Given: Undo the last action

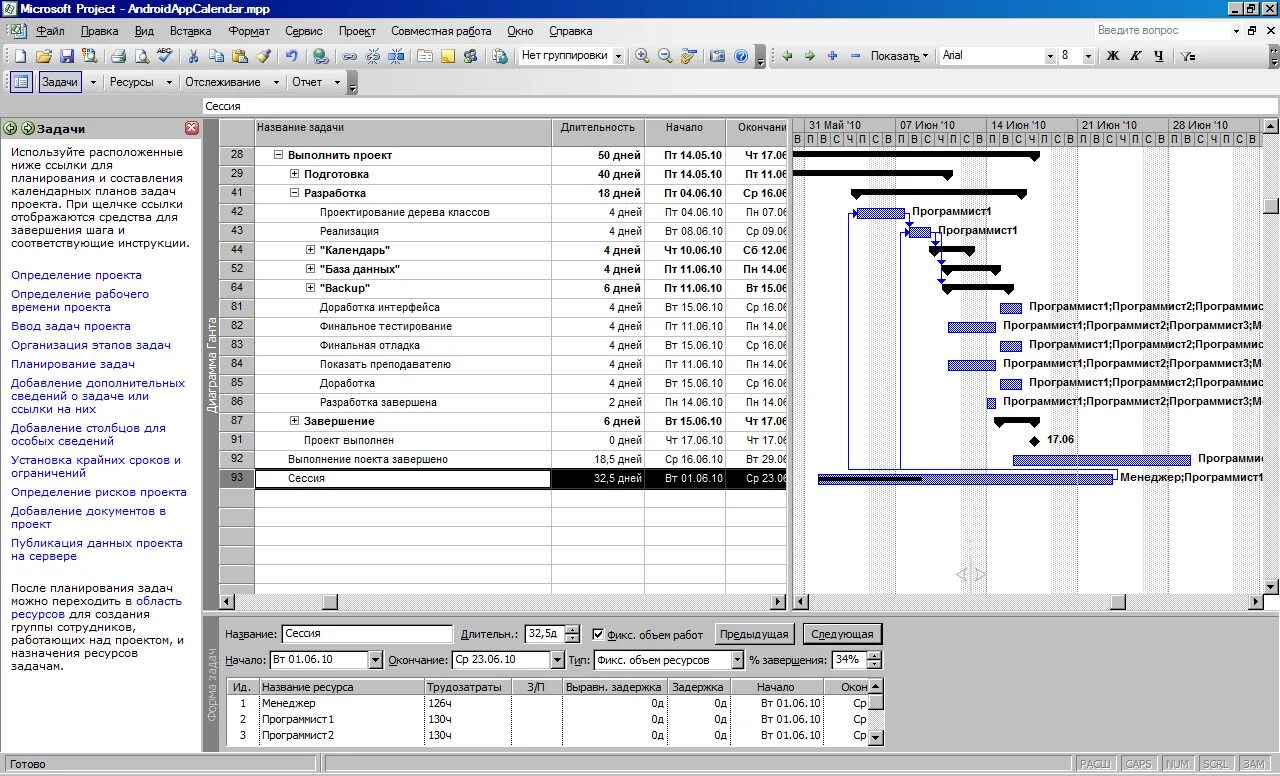Looking at the screenshot, I should (x=291, y=56).
